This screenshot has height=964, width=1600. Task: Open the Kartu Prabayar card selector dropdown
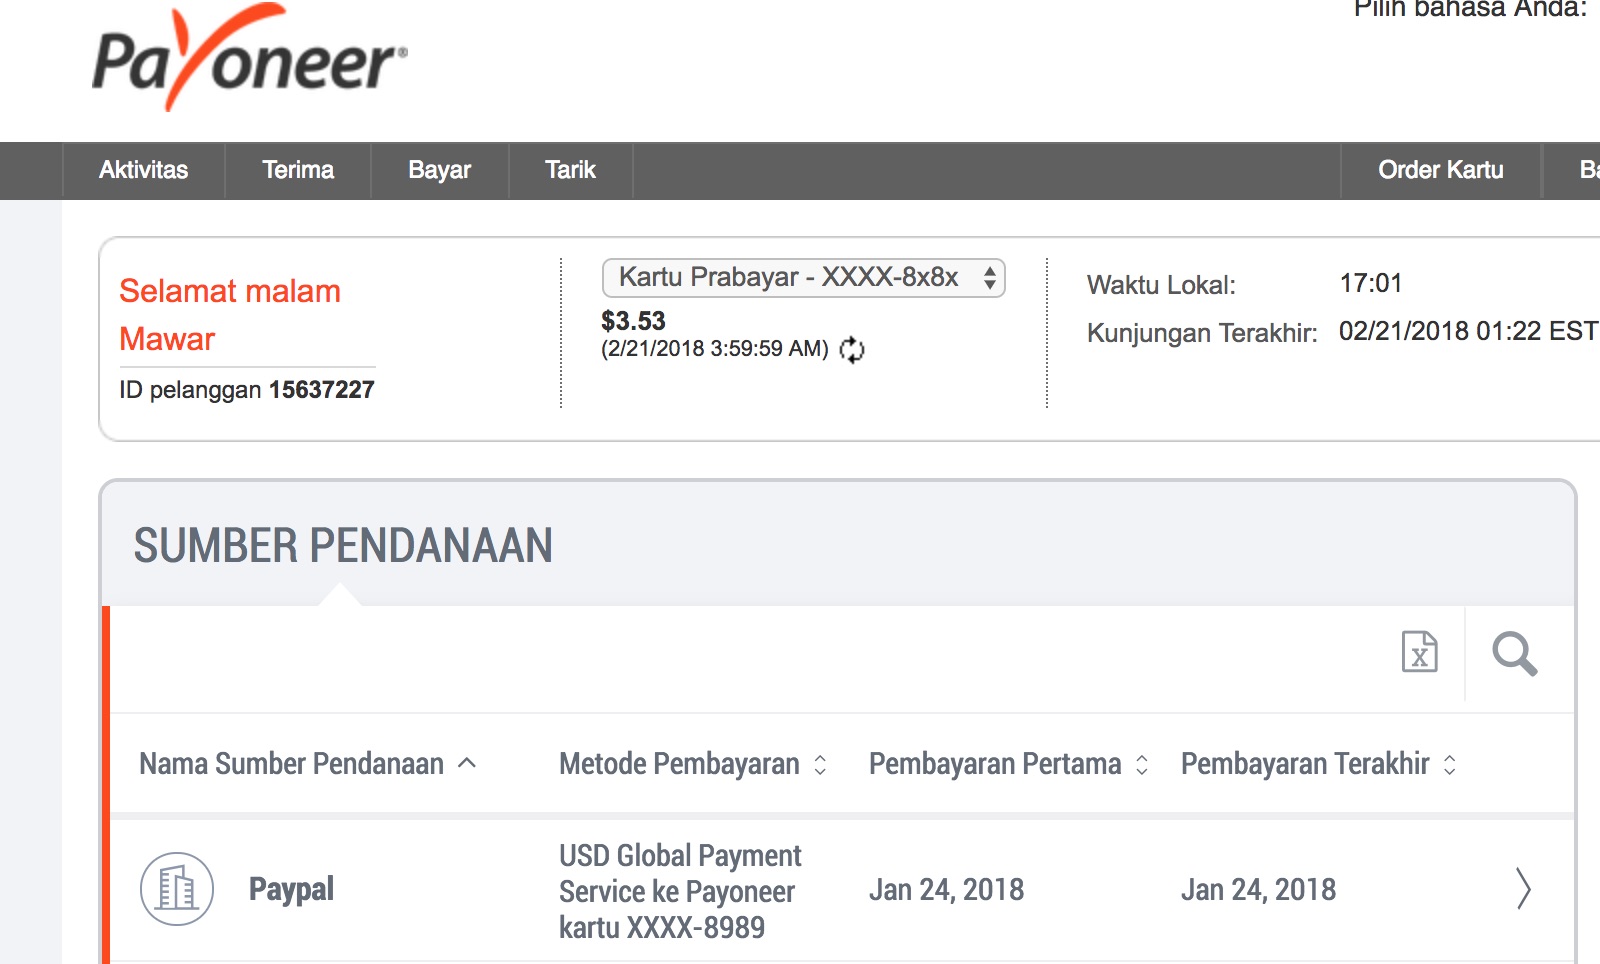[x=800, y=277]
